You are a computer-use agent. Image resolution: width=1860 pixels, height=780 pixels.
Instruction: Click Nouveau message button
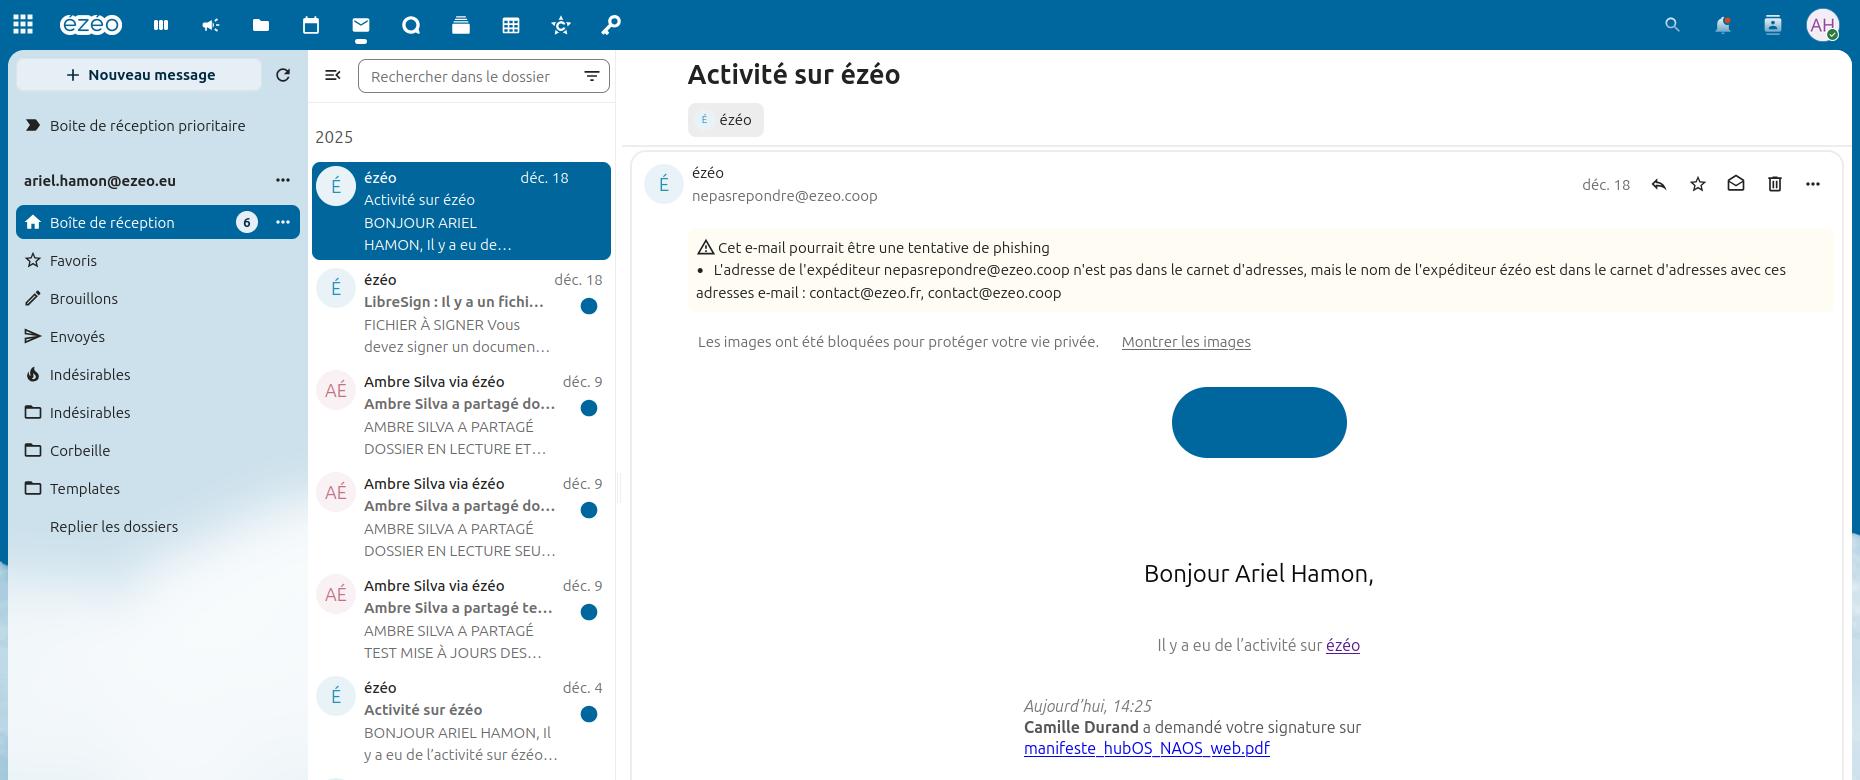(139, 75)
